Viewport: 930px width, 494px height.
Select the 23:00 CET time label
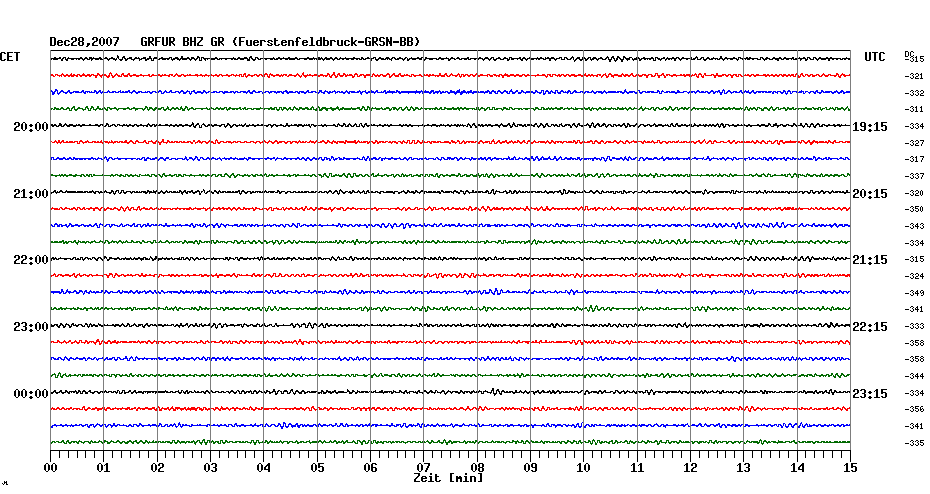31,327
